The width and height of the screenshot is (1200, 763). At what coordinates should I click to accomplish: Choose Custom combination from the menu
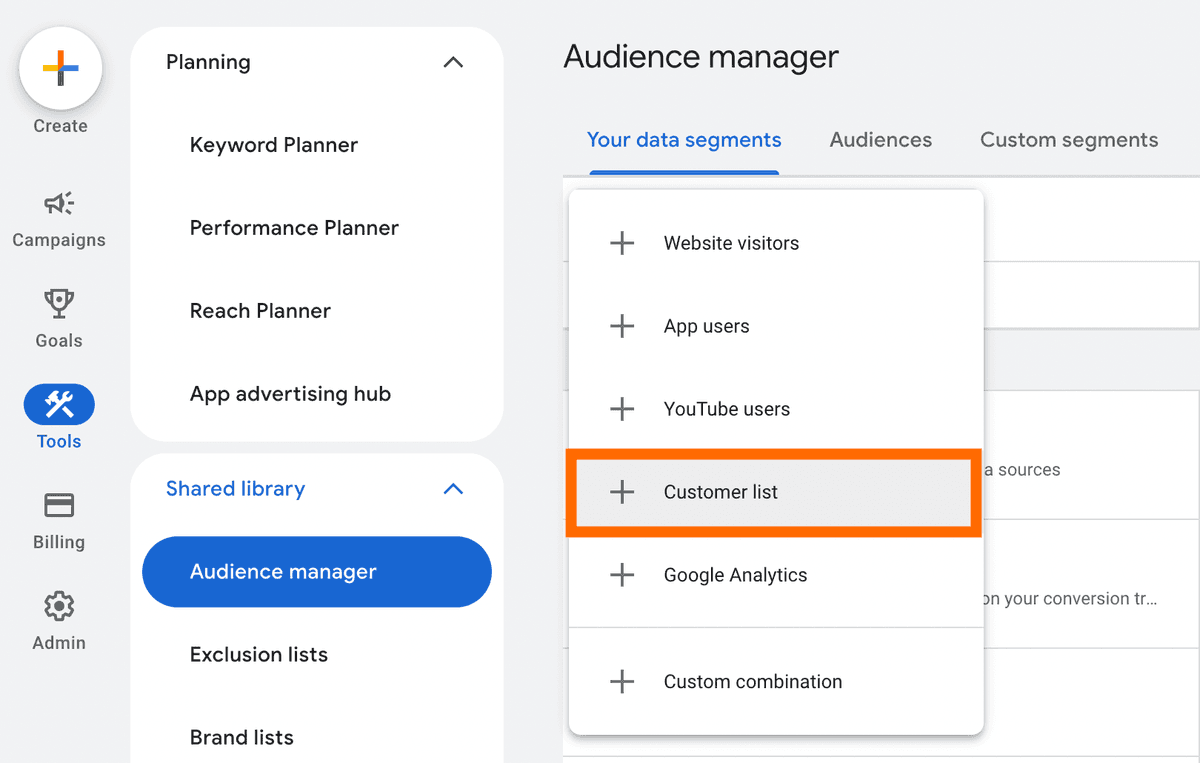tap(752, 681)
